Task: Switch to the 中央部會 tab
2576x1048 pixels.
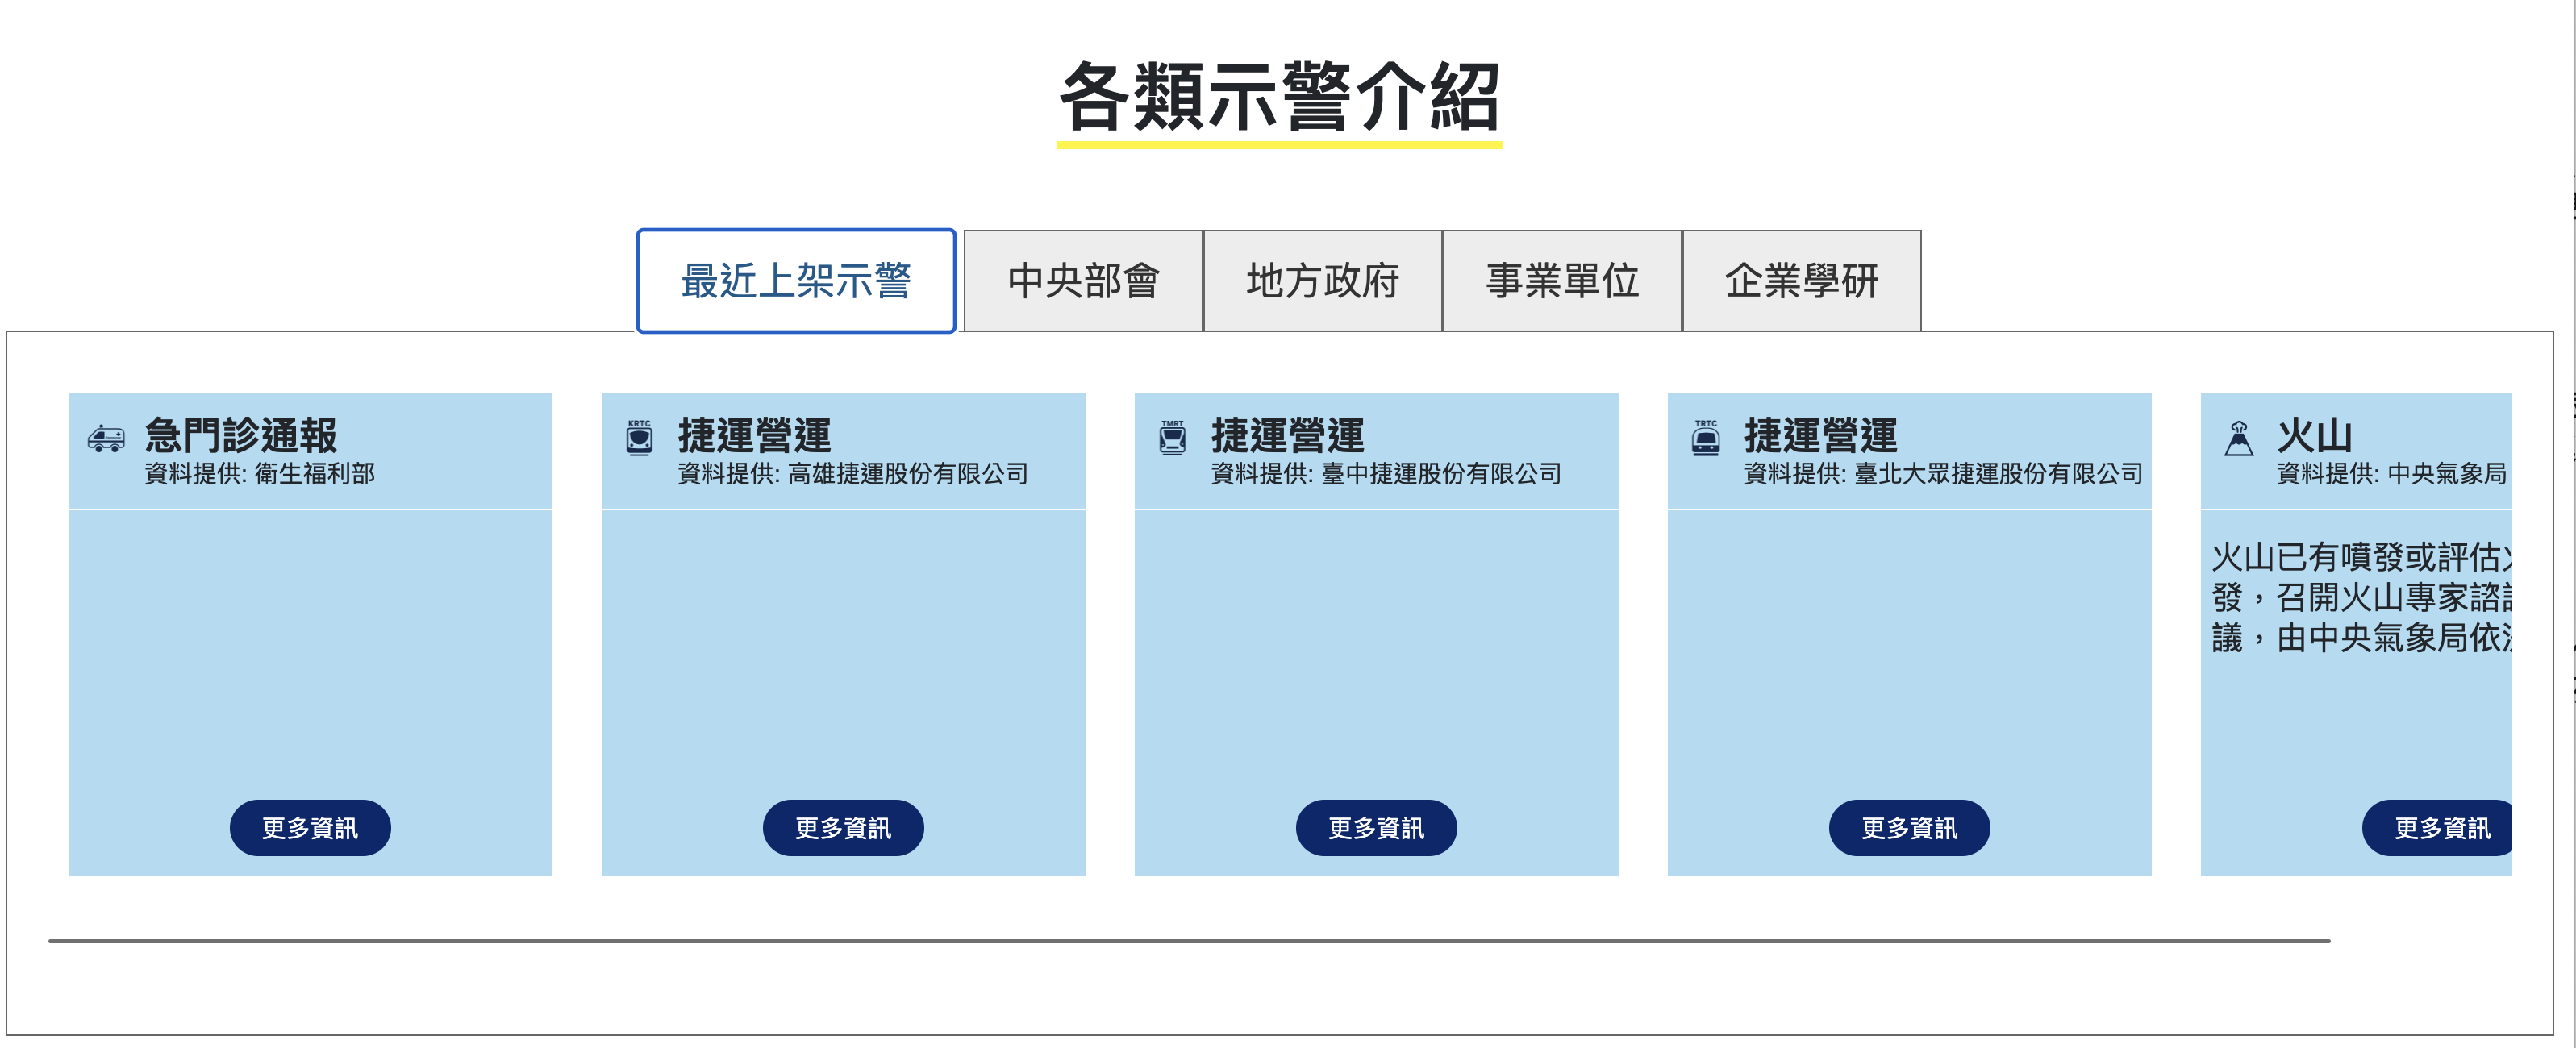Action: 1083,281
